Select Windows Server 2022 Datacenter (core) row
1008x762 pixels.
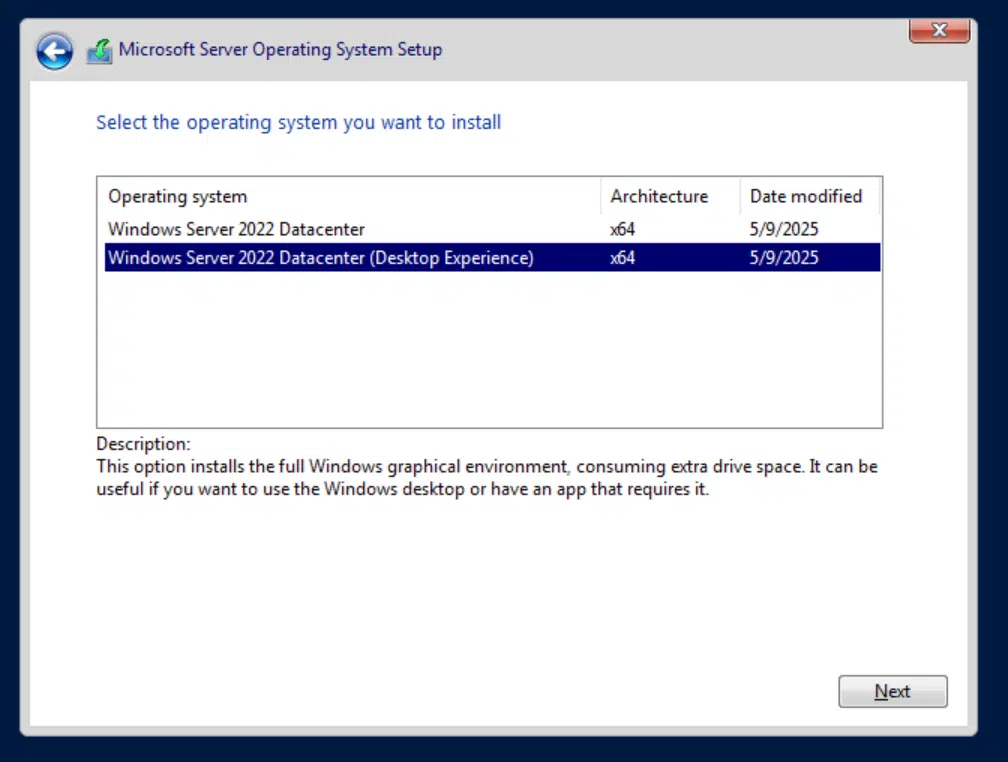pos(236,229)
